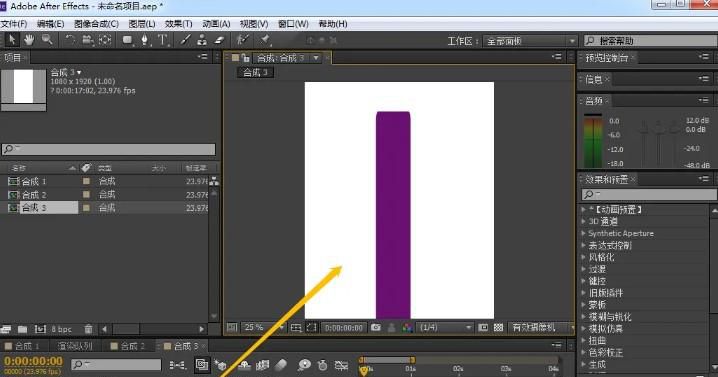Click the viewer timecode 0:00:00:00 button
This screenshot has height=377, width=718.
pos(343,328)
